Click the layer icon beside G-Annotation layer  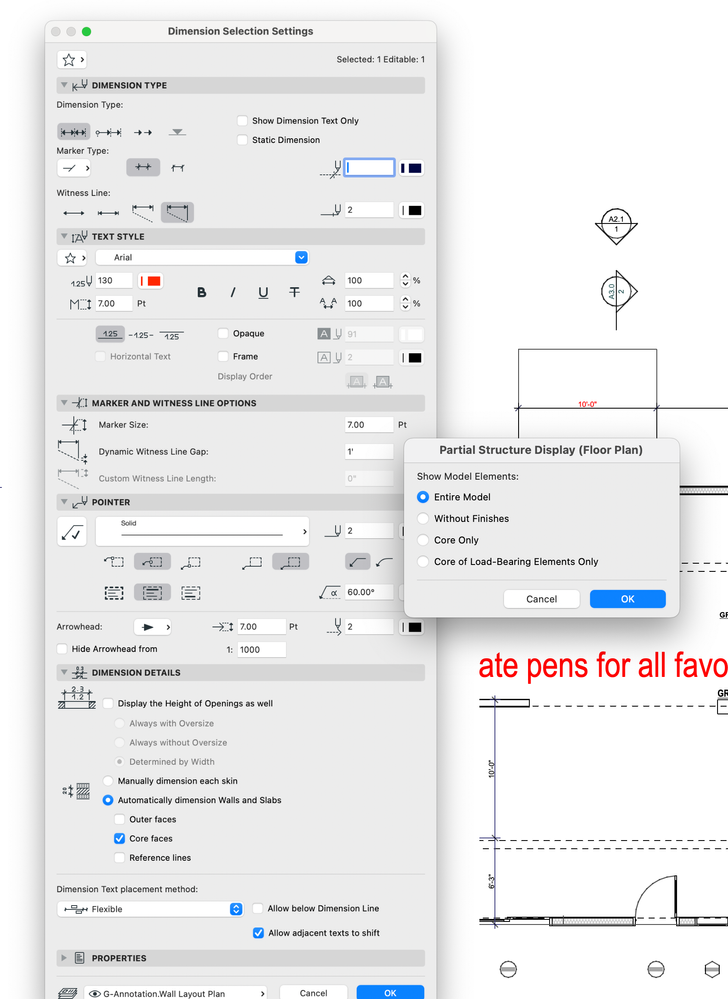click(68, 993)
